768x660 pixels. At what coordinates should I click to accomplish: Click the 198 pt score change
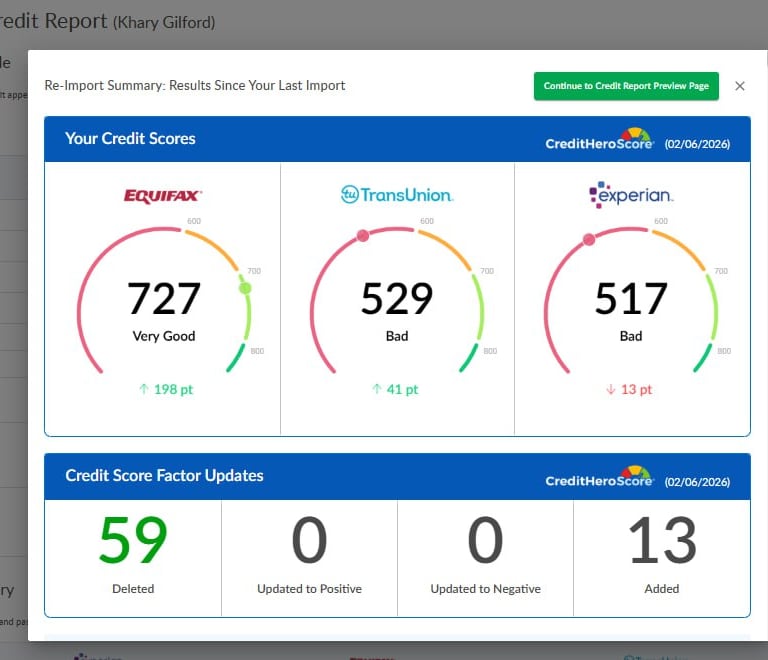click(x=173, y=390)
